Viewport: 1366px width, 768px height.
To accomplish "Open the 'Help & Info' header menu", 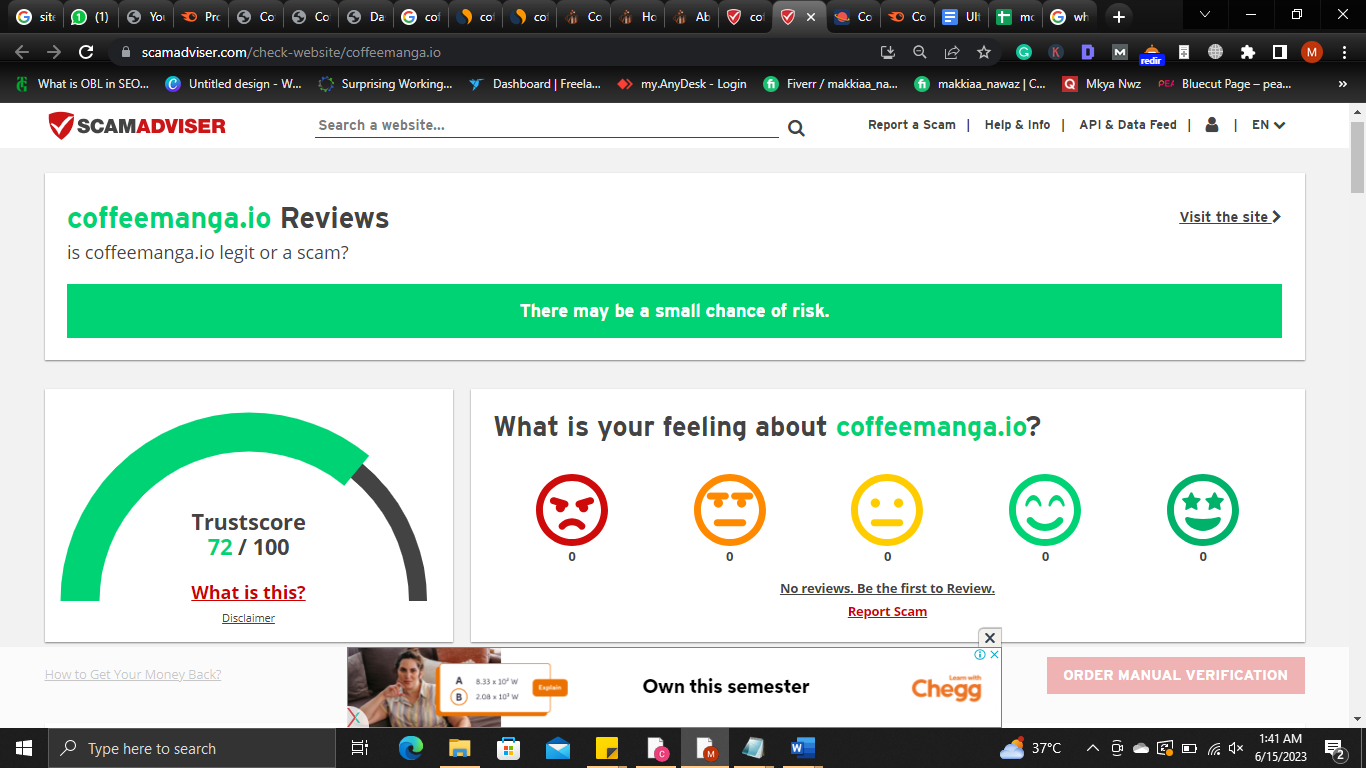I will (x=1017, y=125).
